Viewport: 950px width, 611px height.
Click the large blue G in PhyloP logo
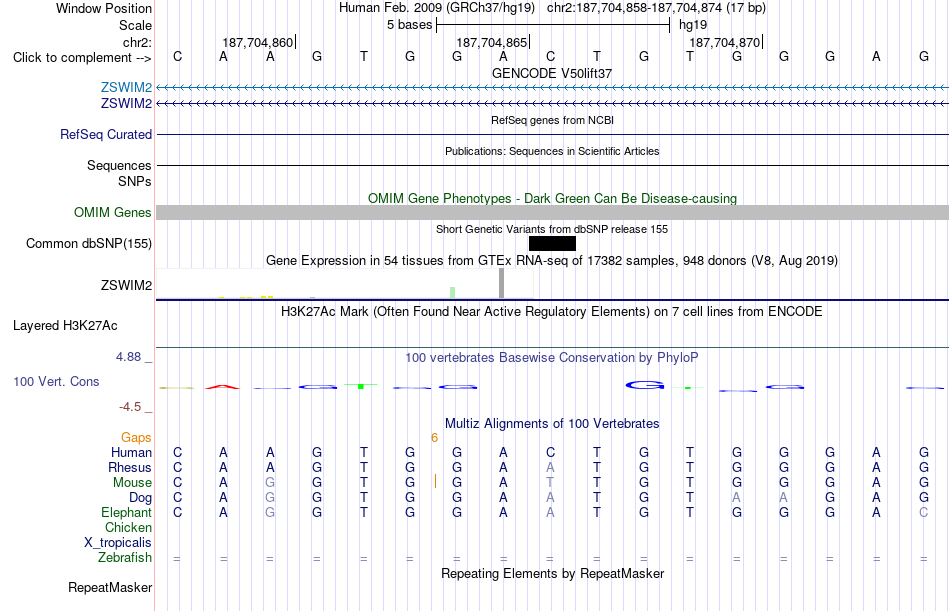[645, 385]
